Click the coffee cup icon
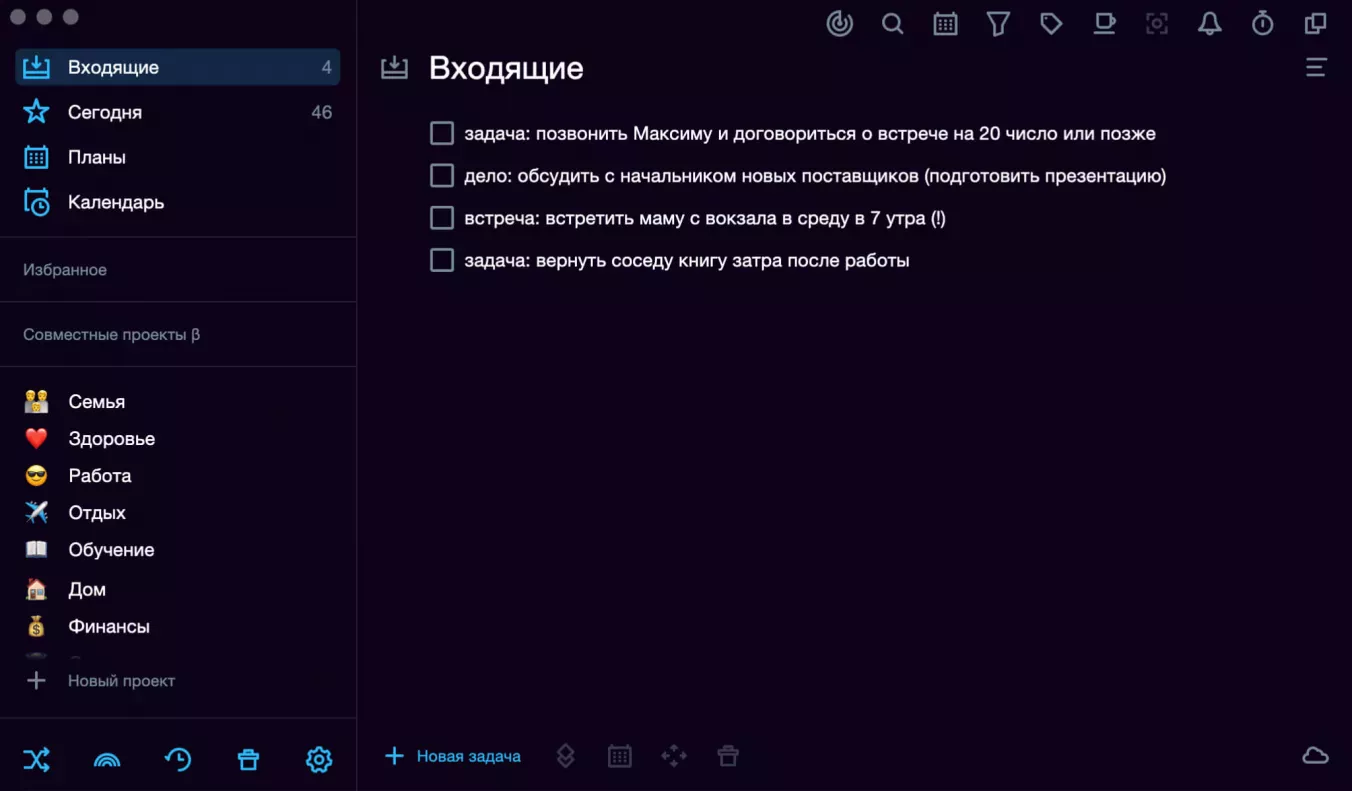Screen dimensions: 1352x791 1104,24
